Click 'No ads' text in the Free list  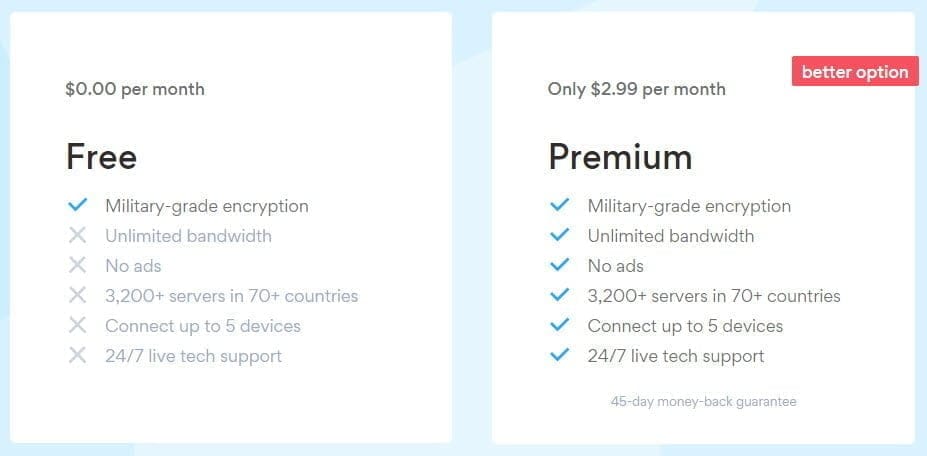(133, 266)
